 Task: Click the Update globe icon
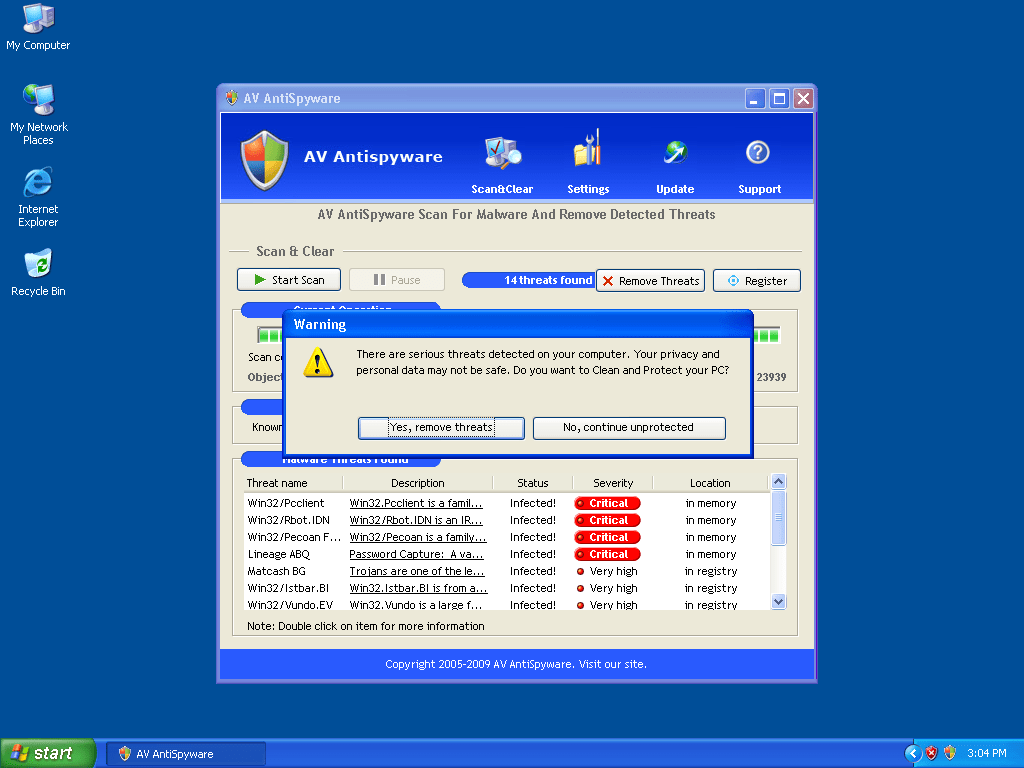(x=675, y=152)
